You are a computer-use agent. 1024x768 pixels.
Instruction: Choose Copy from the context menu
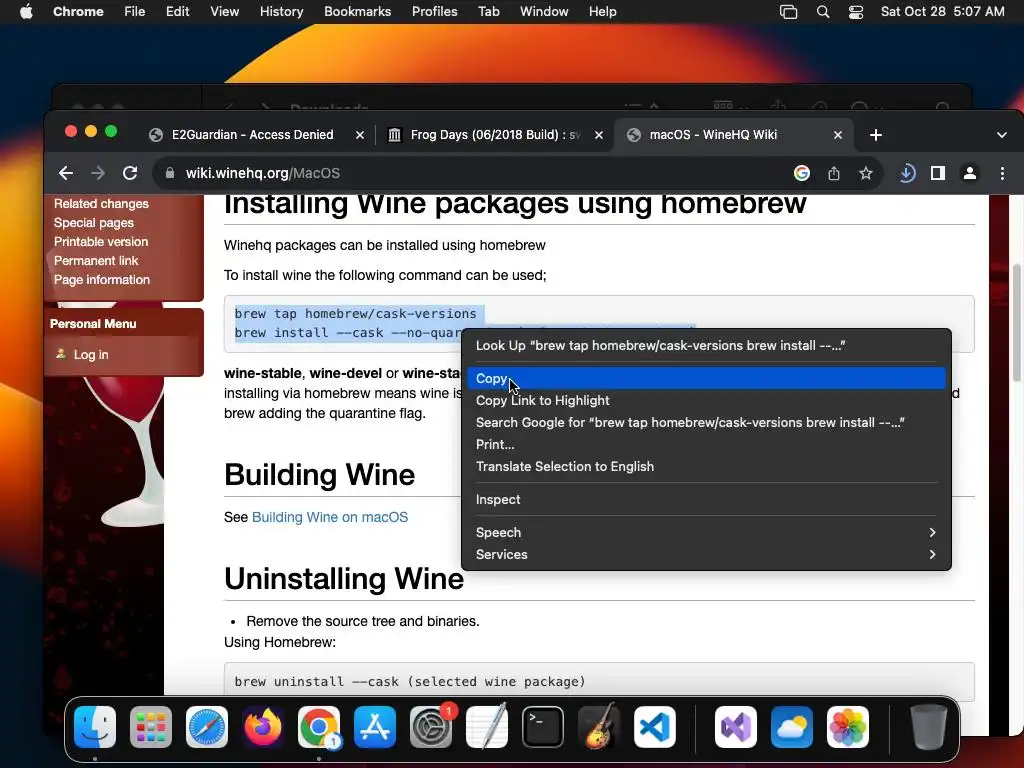click(x=707, y=379)
